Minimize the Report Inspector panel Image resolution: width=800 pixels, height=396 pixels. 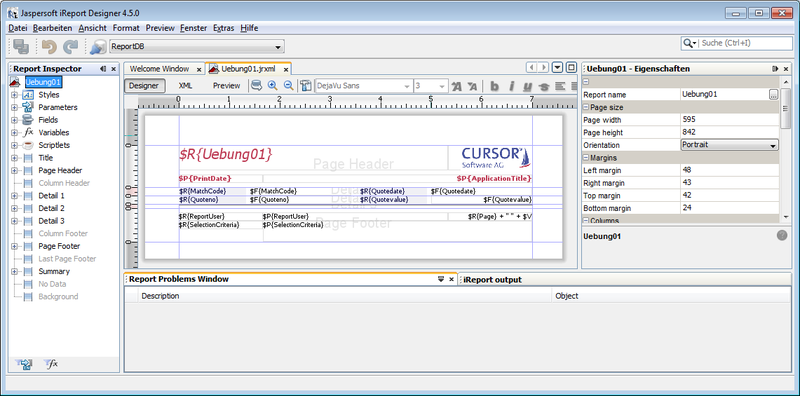tap(103, 69)
